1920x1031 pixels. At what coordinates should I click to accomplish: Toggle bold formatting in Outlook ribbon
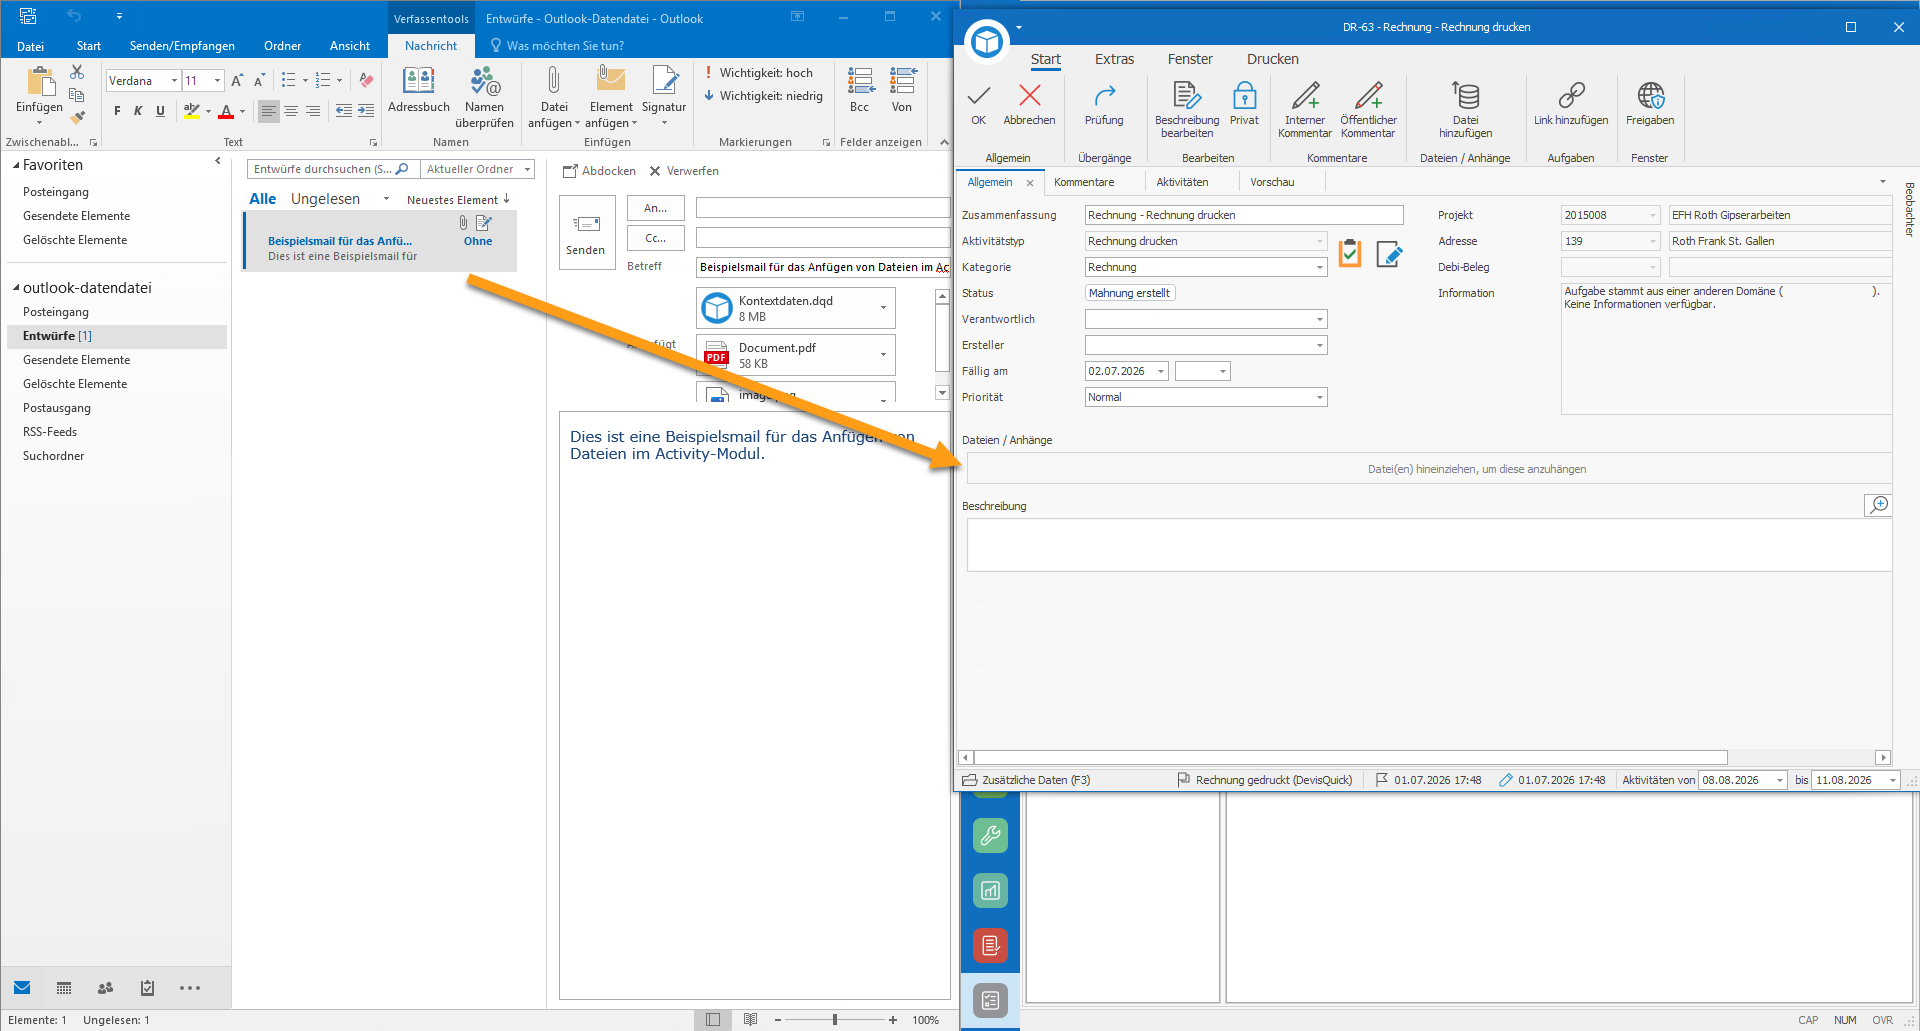click(117, 111)
